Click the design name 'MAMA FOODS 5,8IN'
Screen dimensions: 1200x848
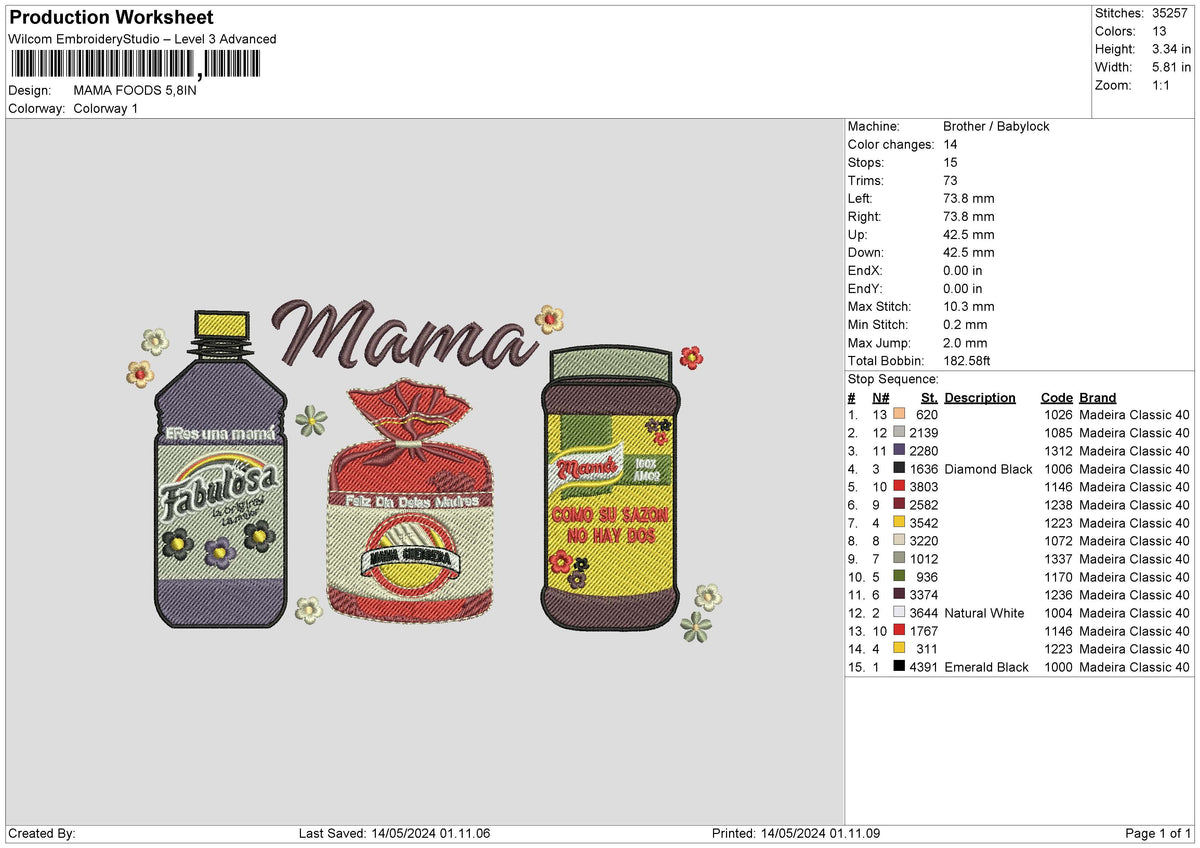pyautogui.click(x=136, y=90)
